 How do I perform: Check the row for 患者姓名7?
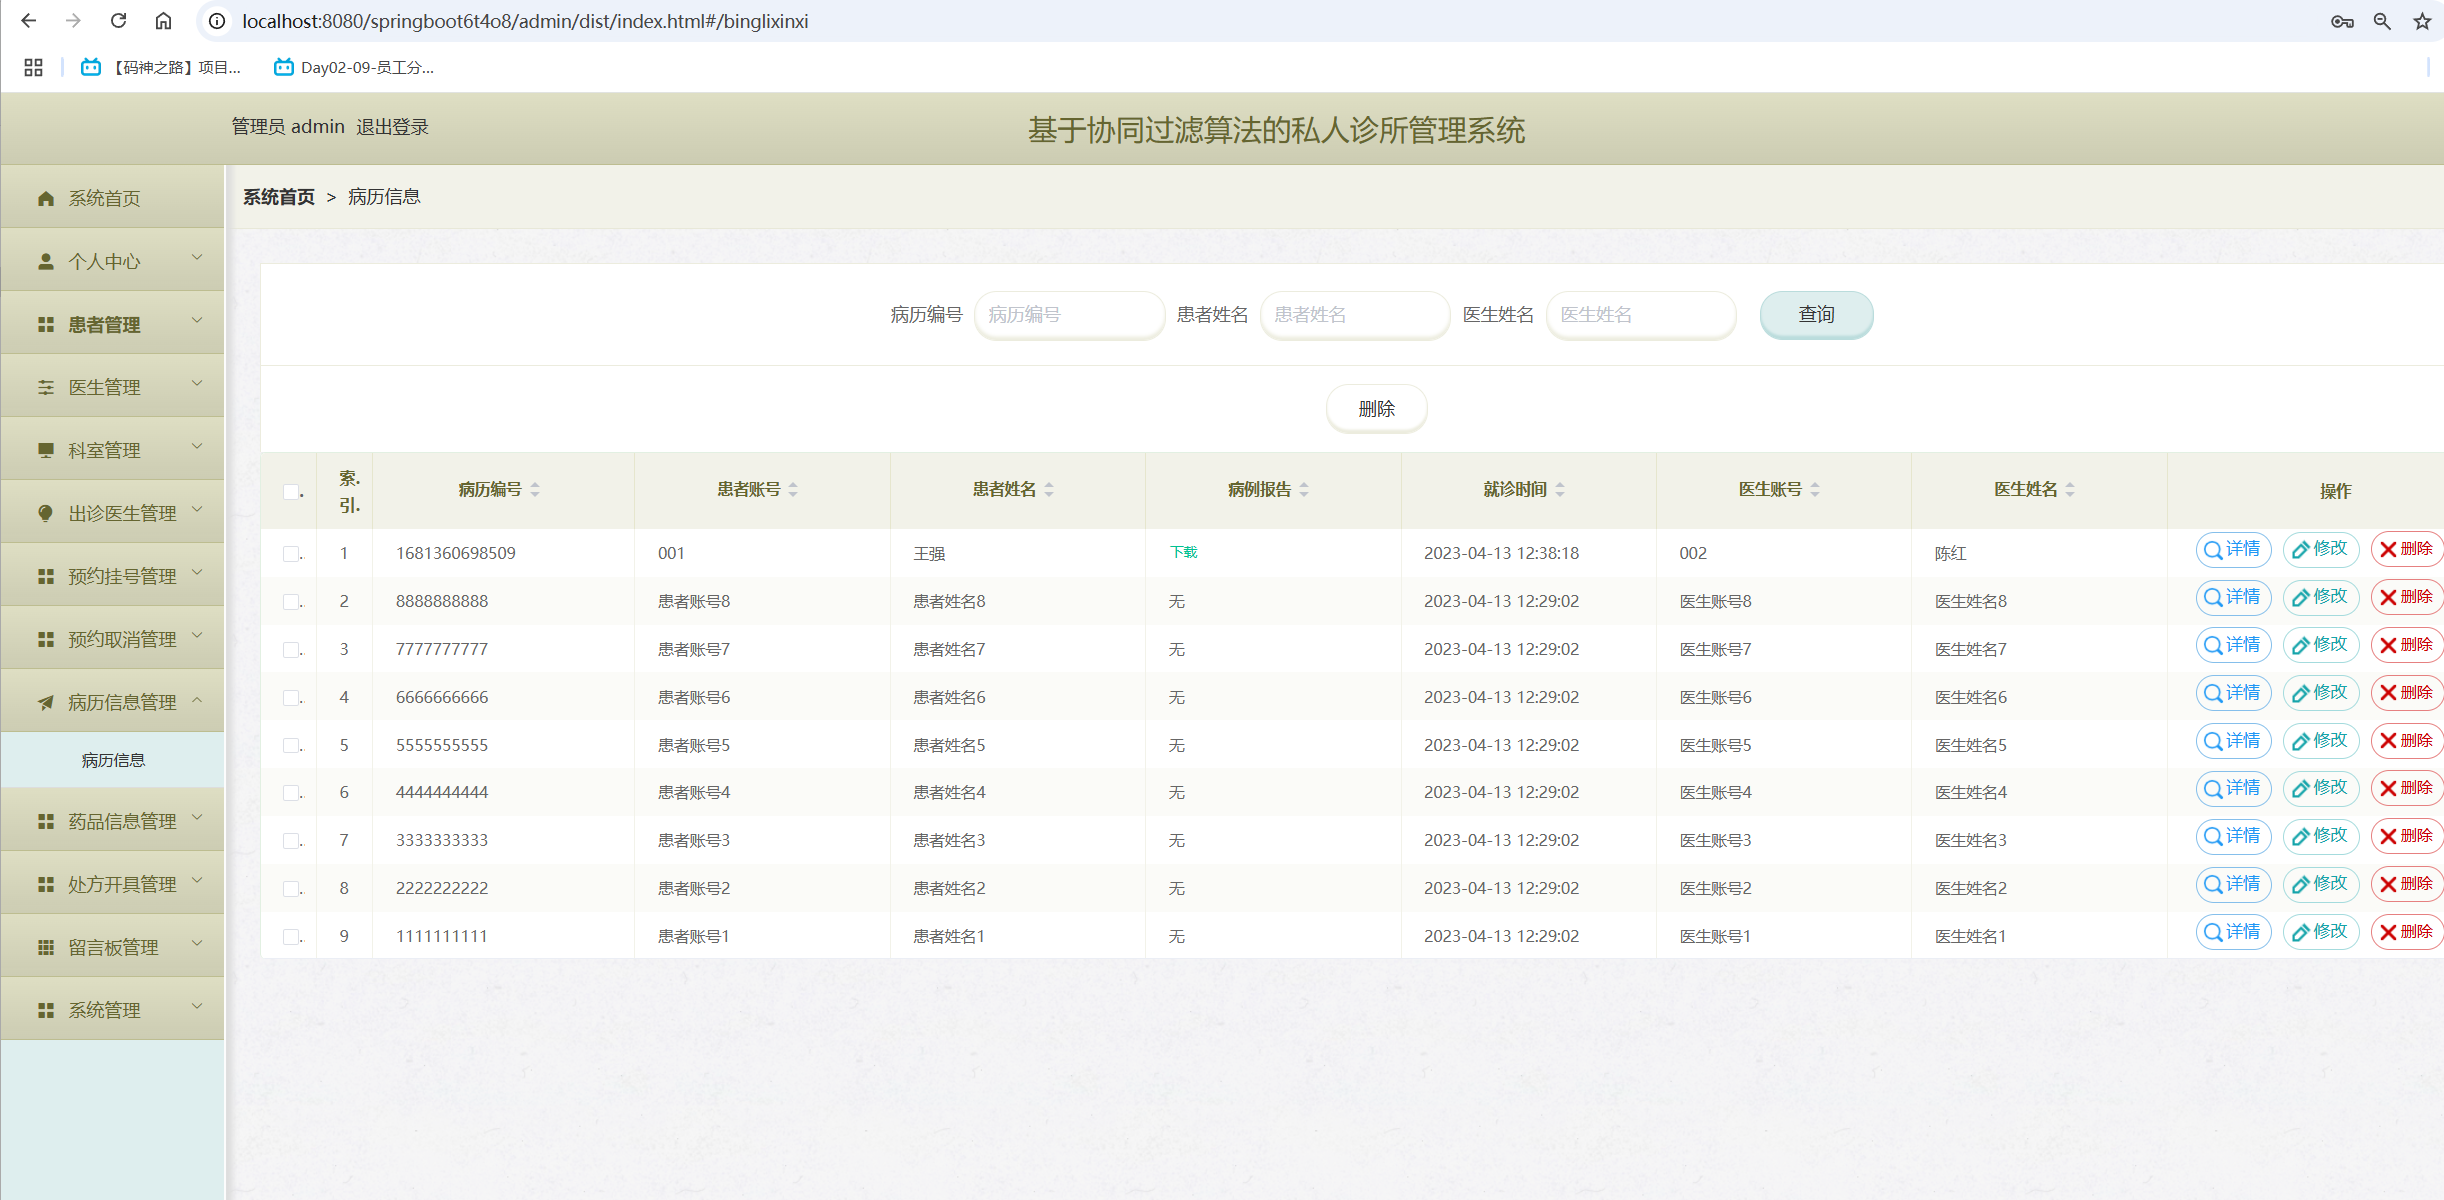click(x=291, y=649)
